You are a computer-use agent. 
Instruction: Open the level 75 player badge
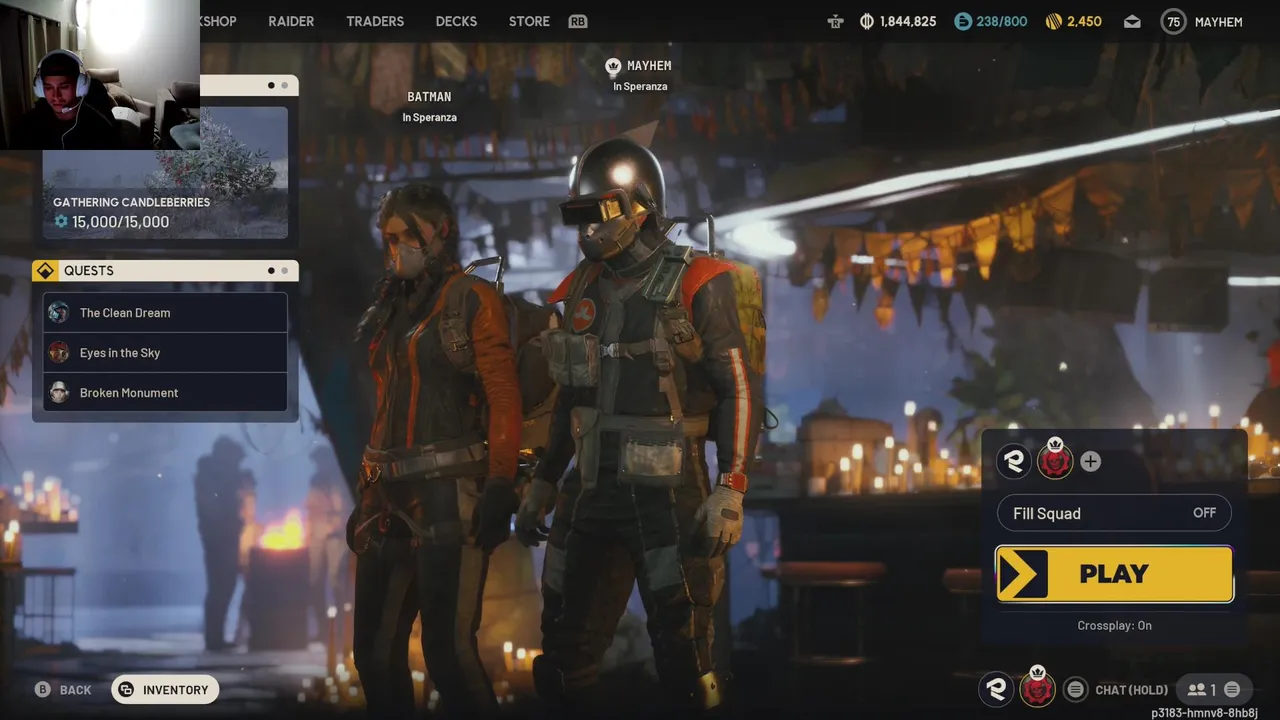(1173, 22)
